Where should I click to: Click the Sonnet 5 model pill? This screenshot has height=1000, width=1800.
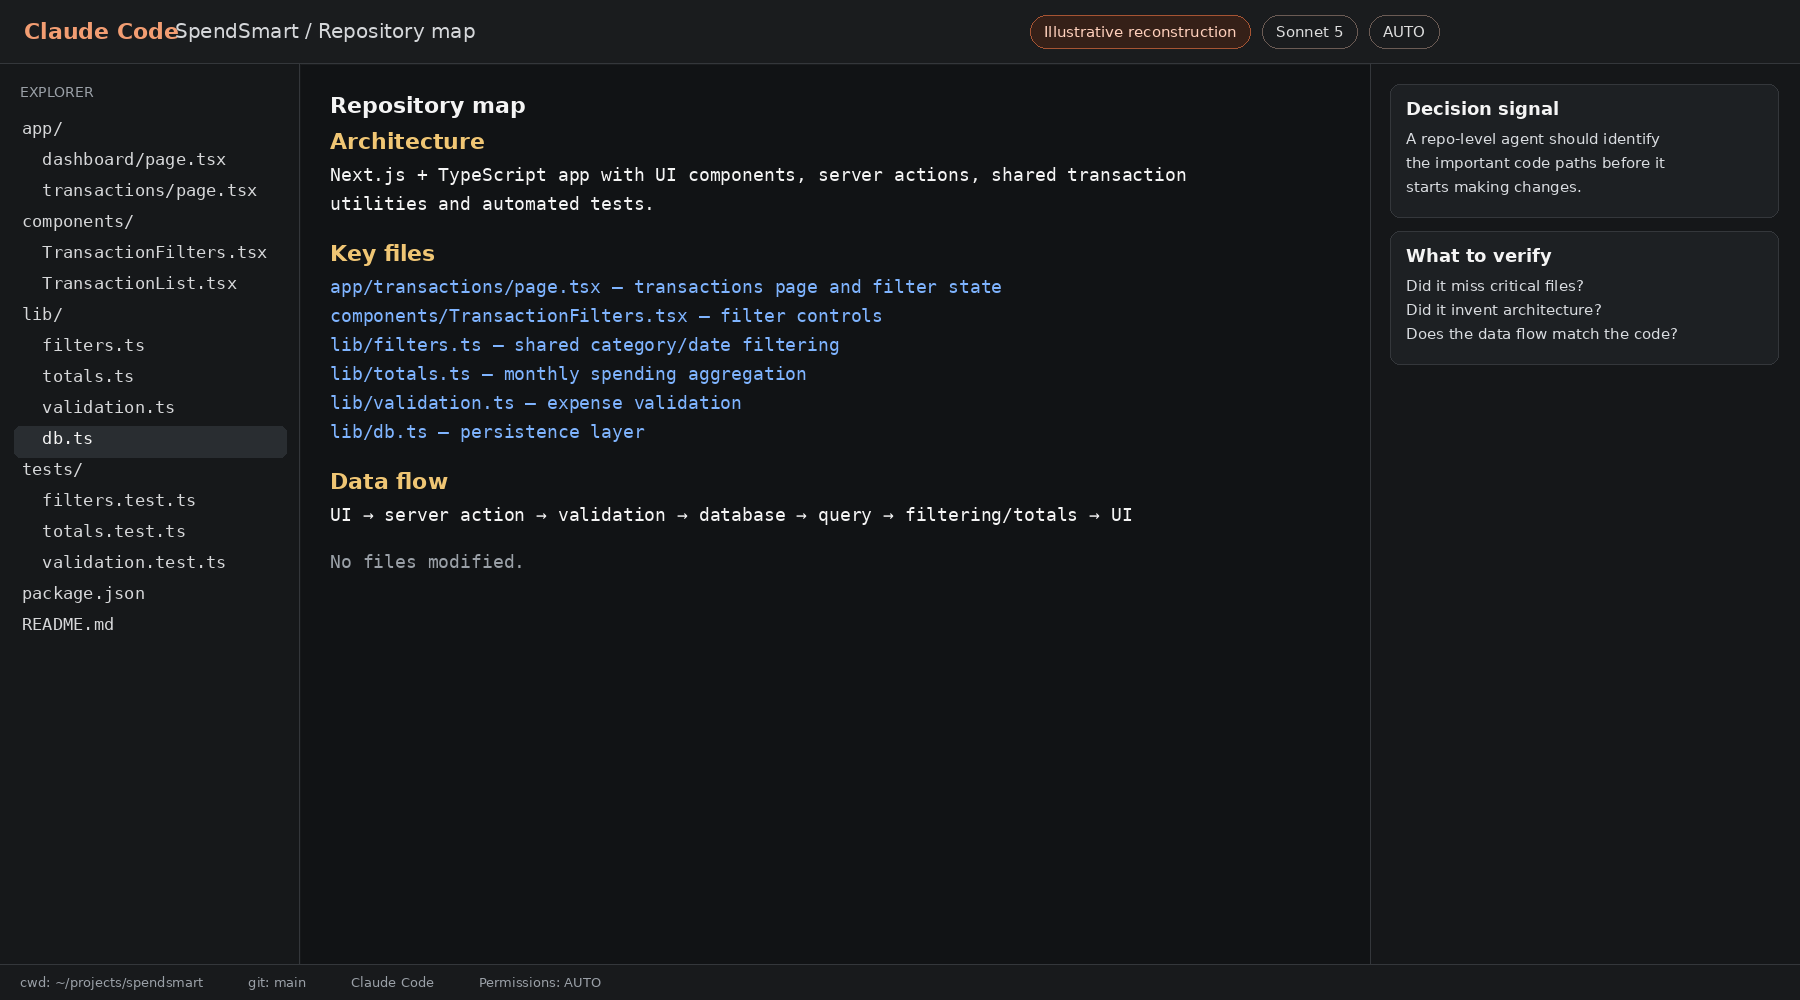tap(1309, 32)
